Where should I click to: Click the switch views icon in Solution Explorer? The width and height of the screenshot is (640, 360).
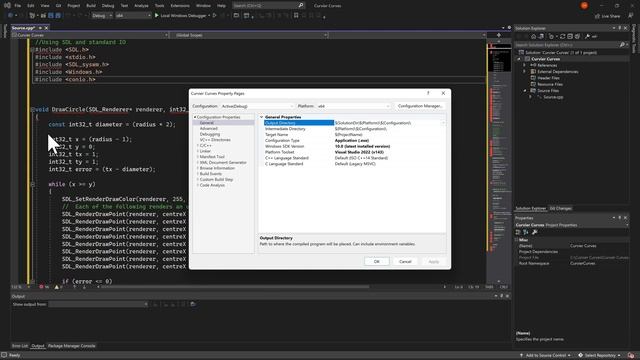(x=541, y=37)
